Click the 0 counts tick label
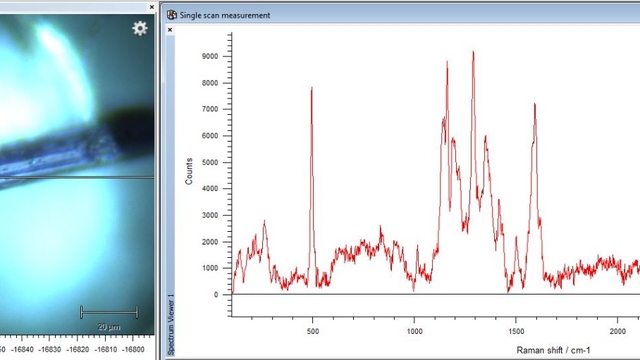The width and height of the screenshot is (640, 360). click(x=216, y=295)
